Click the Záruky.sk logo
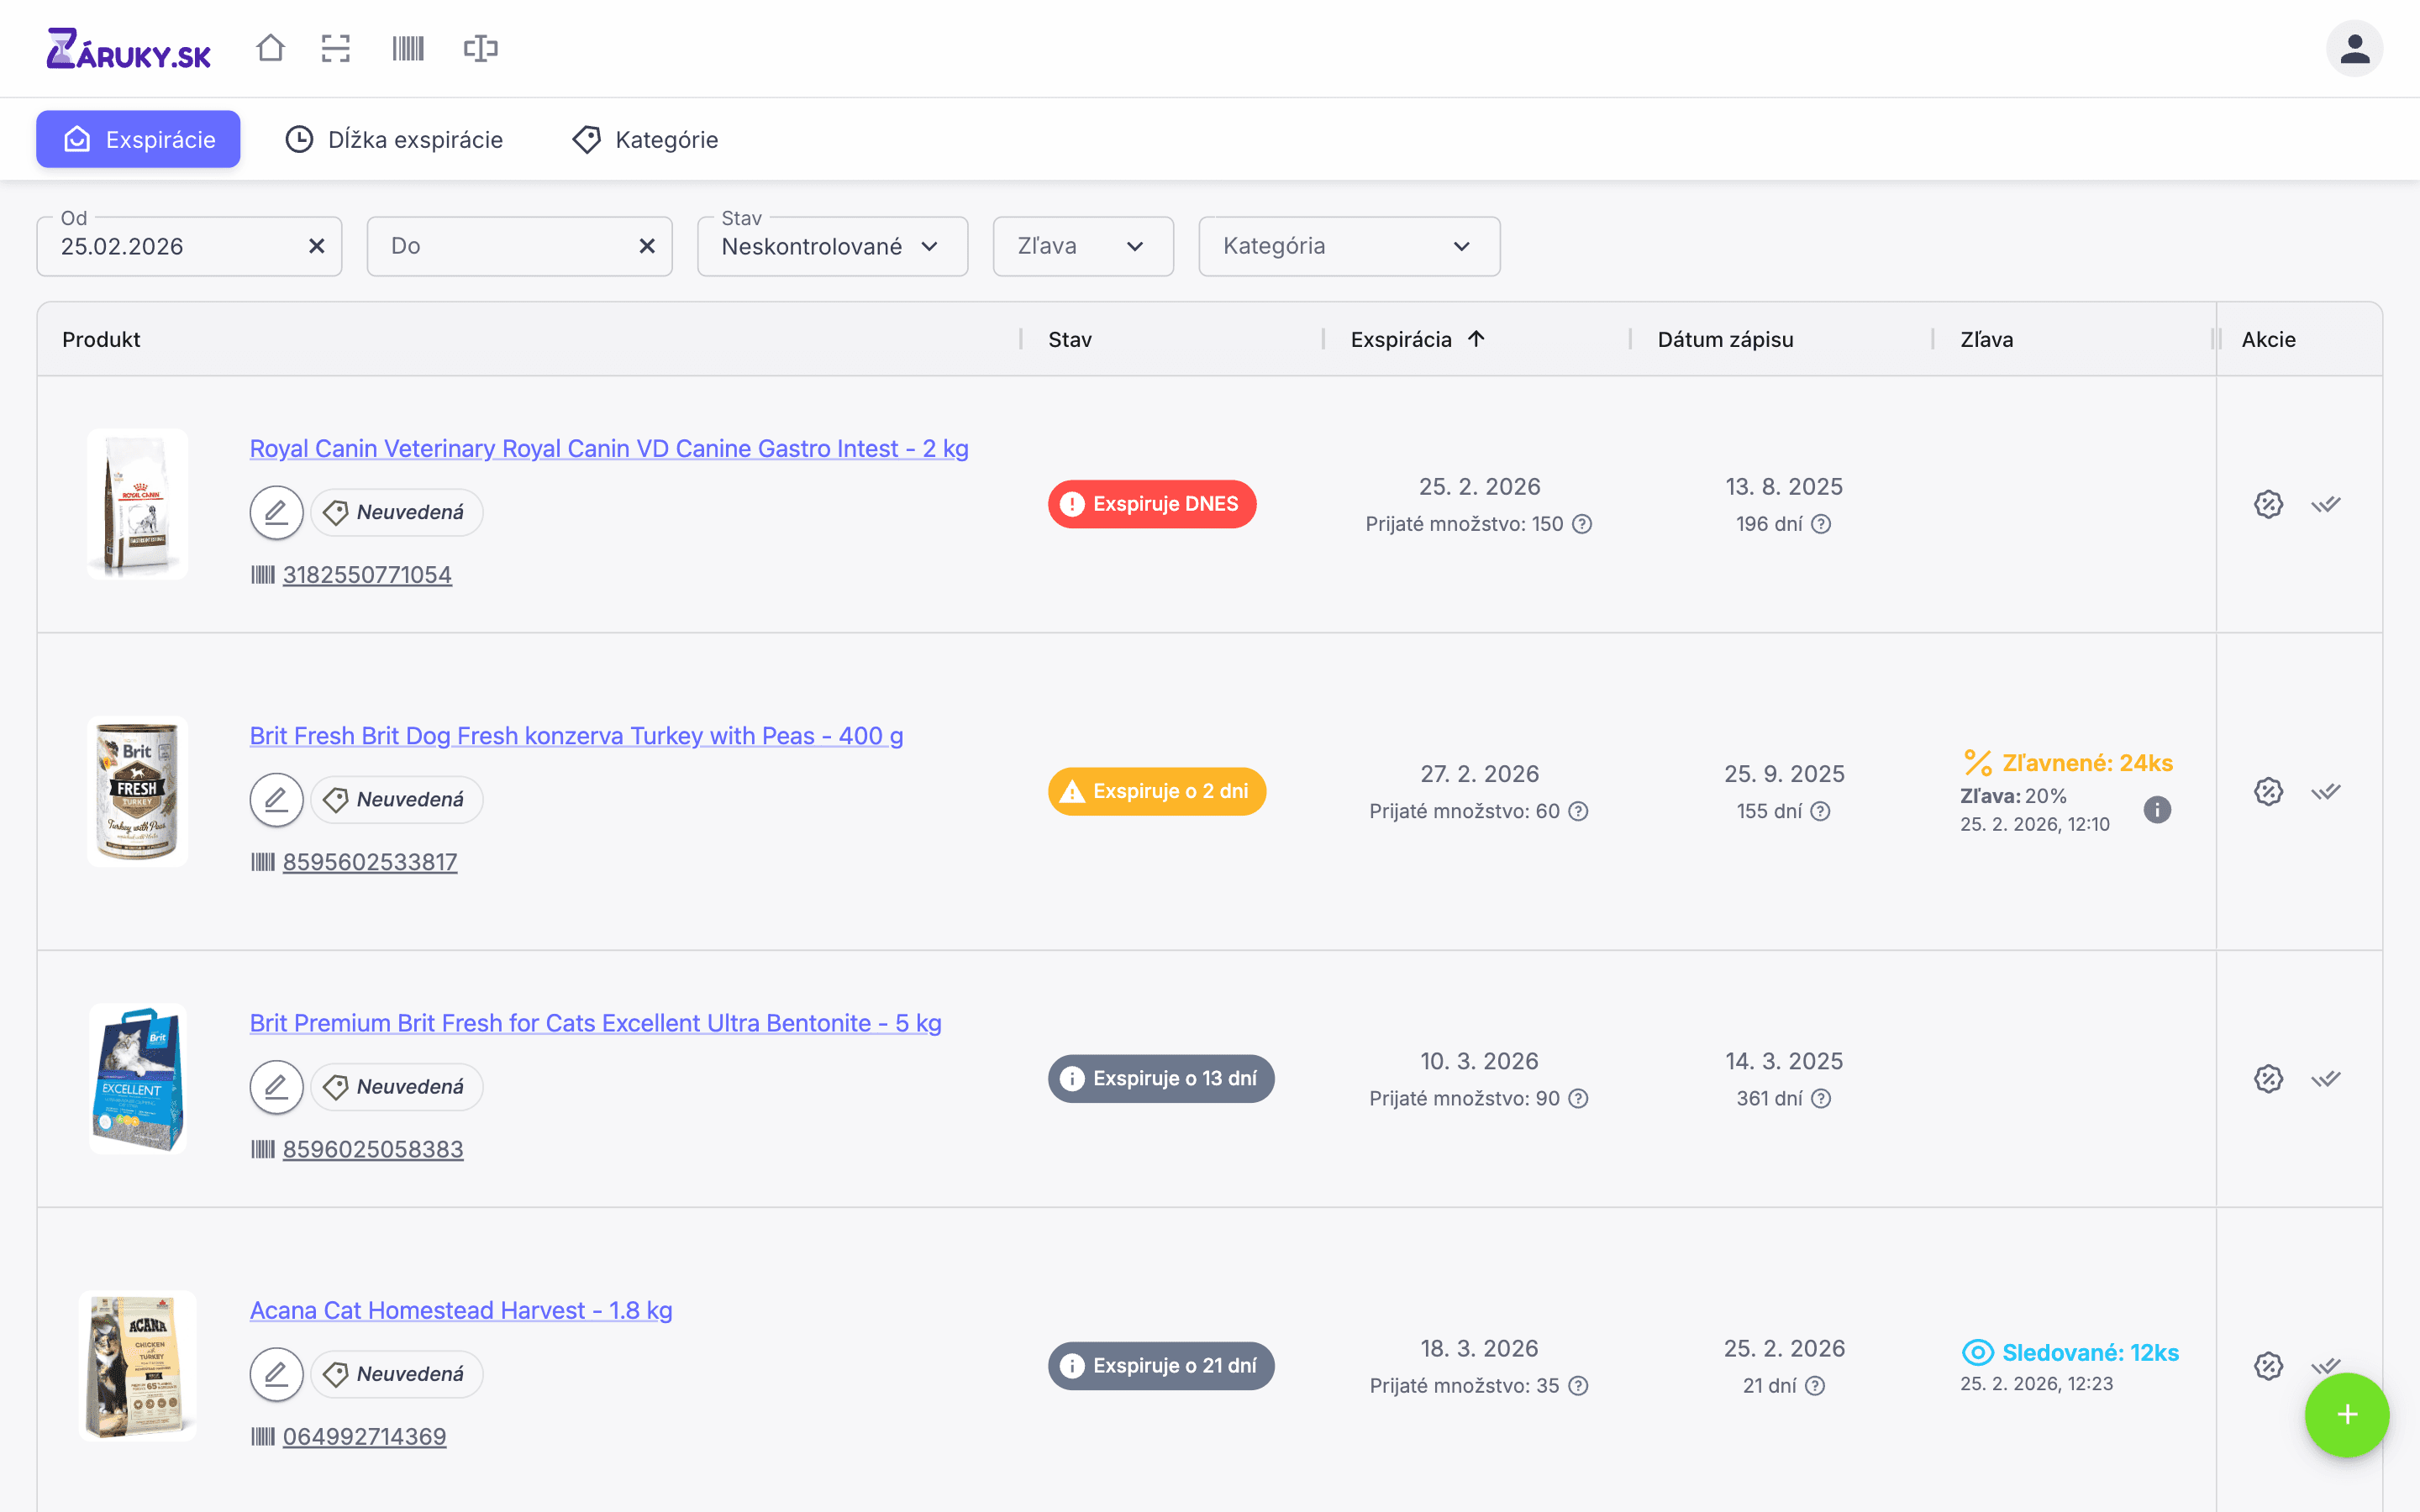 coord(129,48)
